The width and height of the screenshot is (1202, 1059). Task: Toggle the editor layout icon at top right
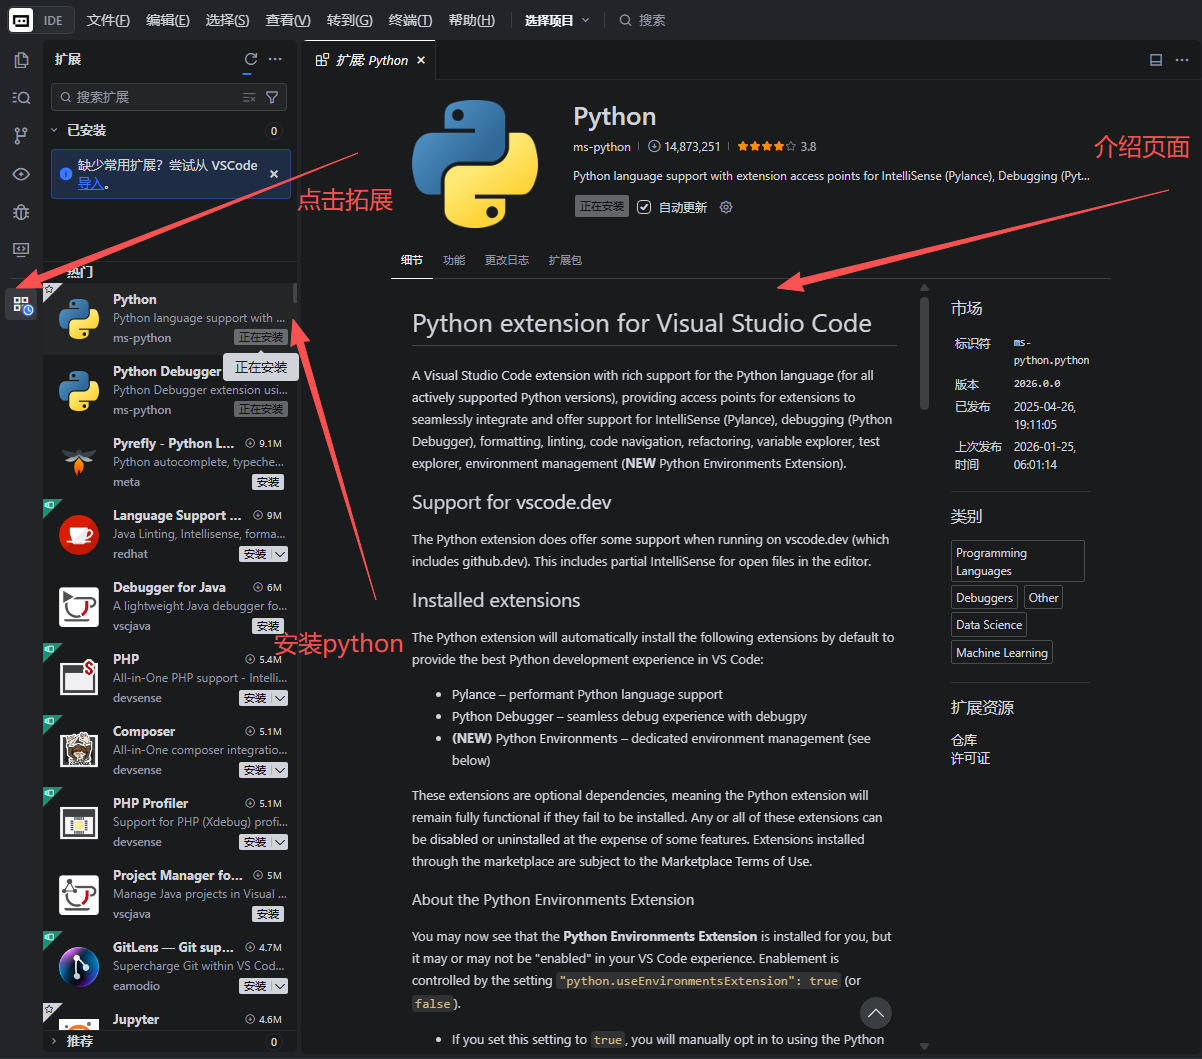coord(1156,60)
